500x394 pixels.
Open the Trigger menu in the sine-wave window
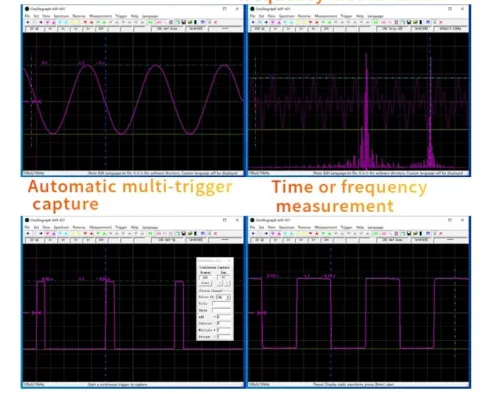coord(121,16)
